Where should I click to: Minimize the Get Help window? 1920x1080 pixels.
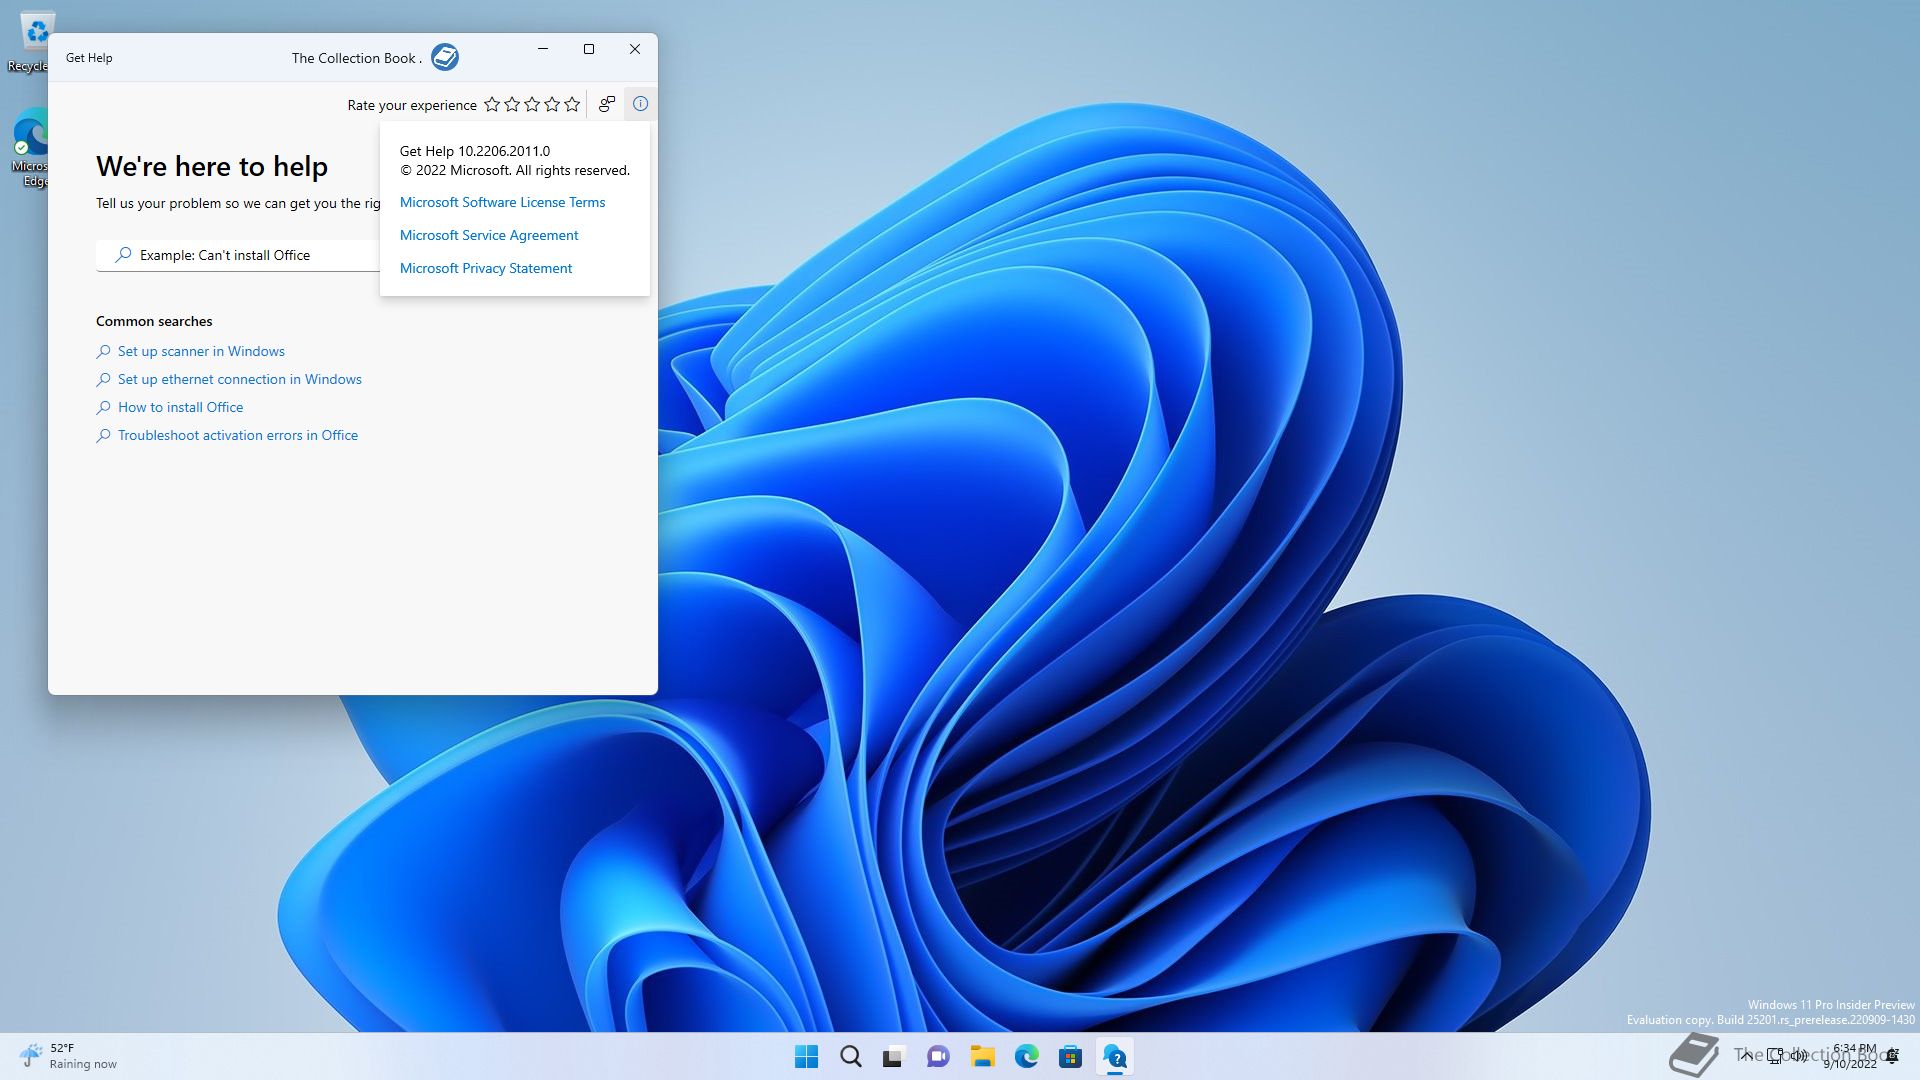coord(543,49)
